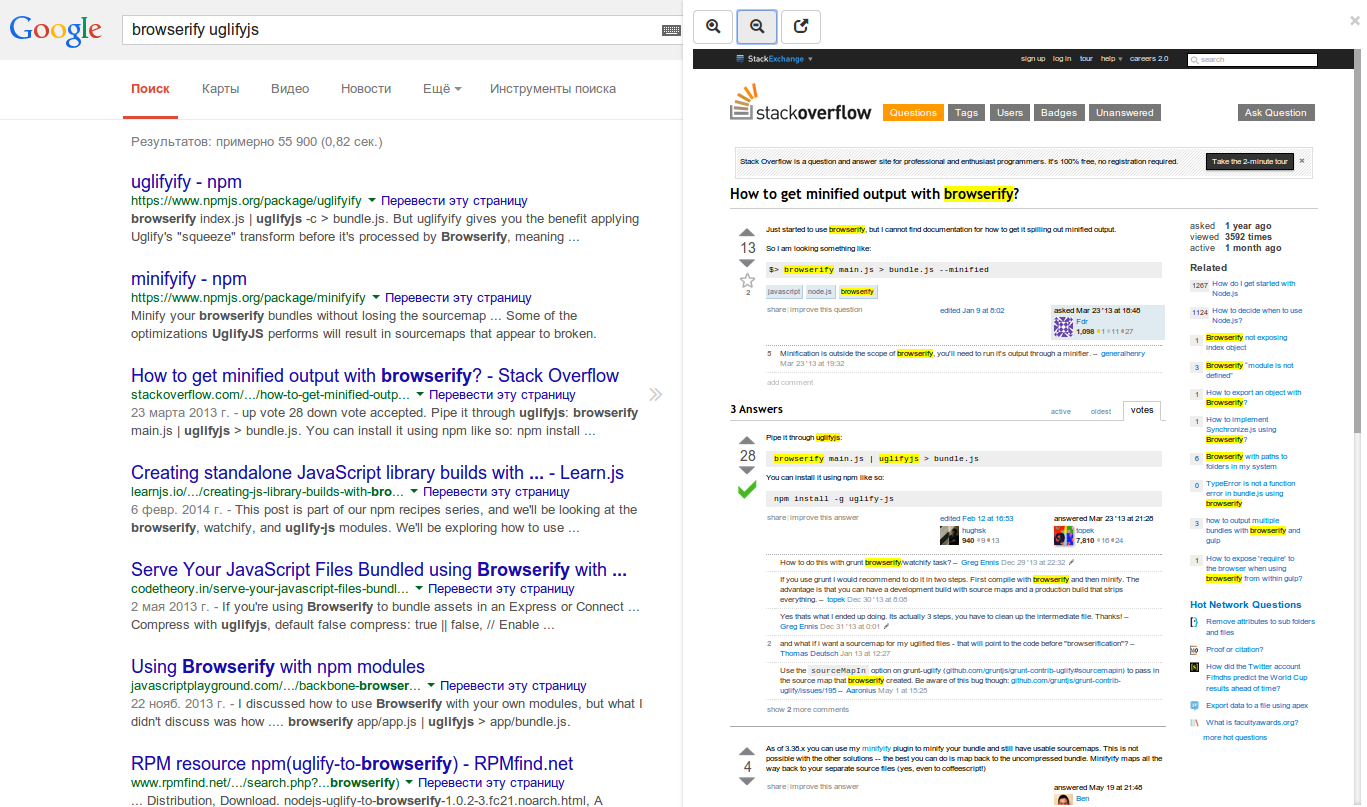This screenshot has height=807, width=1367.
Task: Click the javascript tag under the question
Action: 784,292
